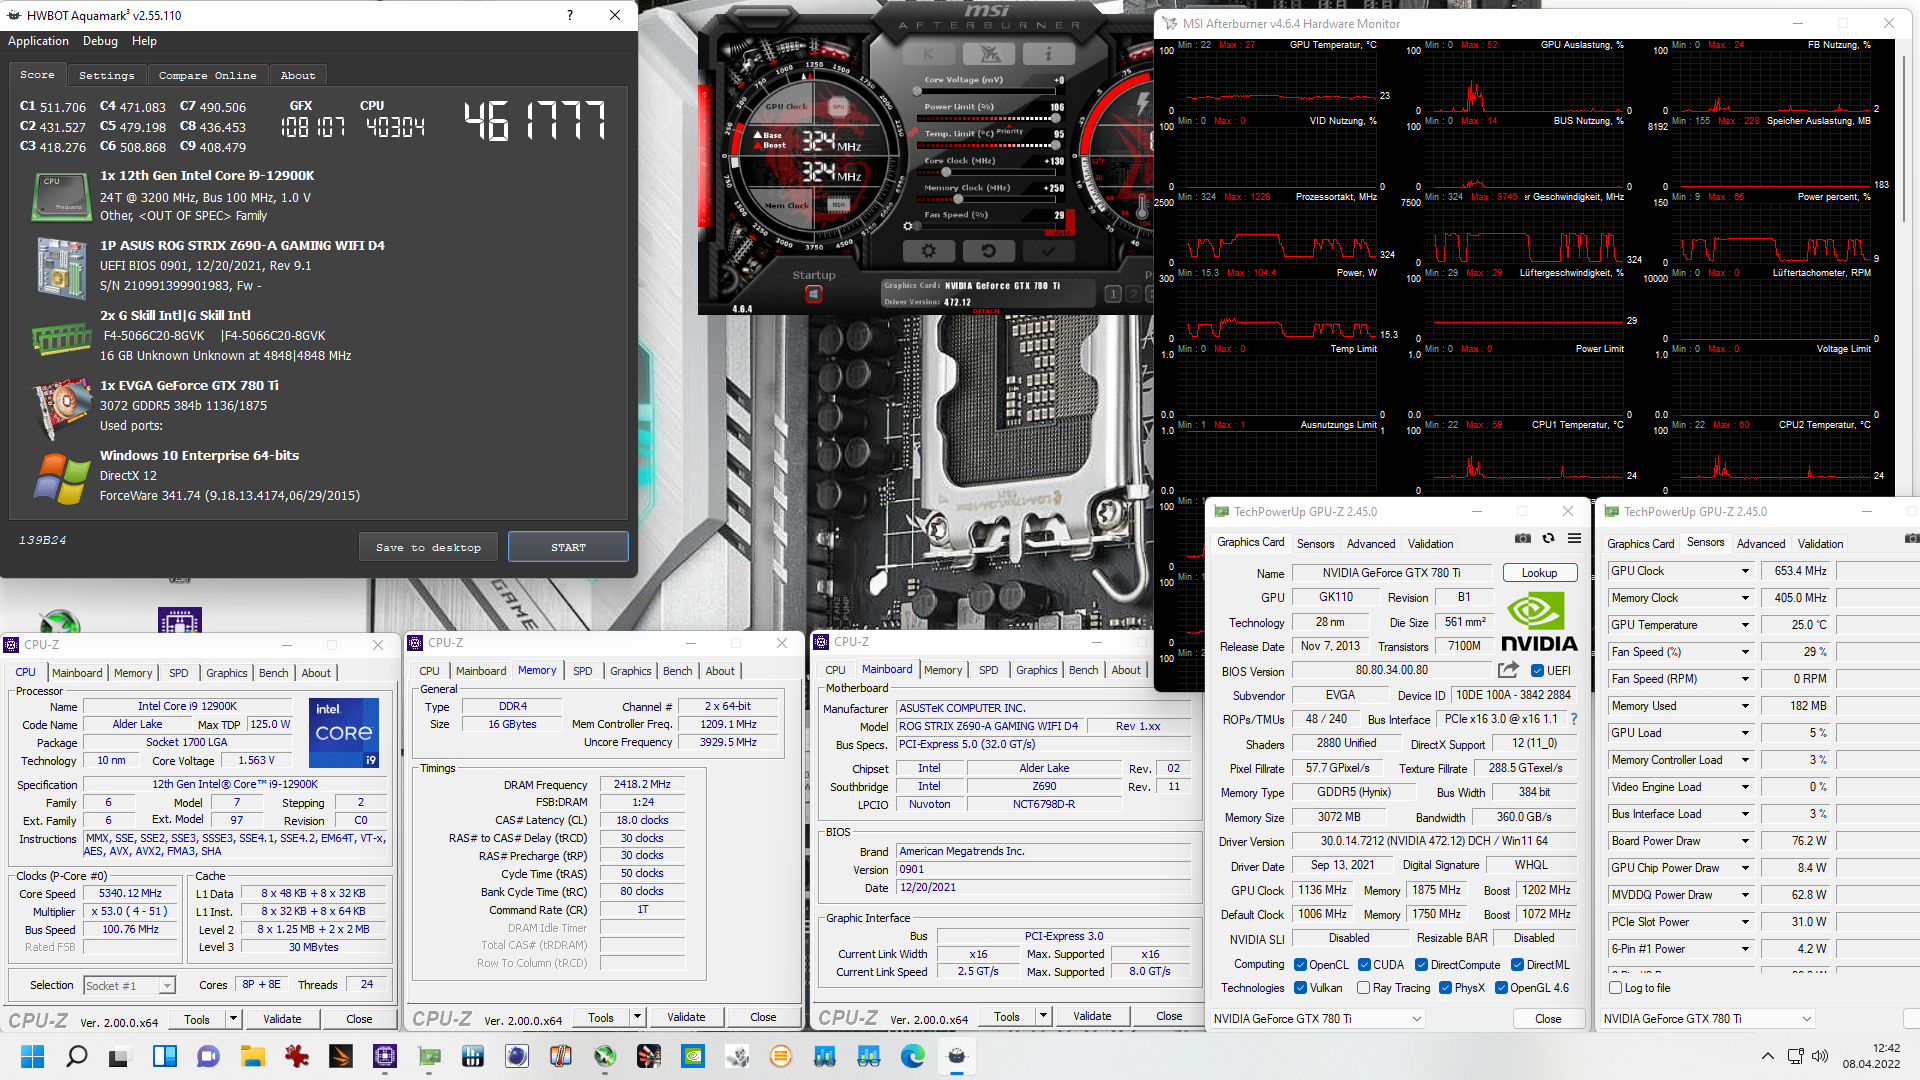Click Afterburner OC Scanner jet icon
This screenshot has width=1920, height=1080.
pyautogui.click(x=989, y=54)
